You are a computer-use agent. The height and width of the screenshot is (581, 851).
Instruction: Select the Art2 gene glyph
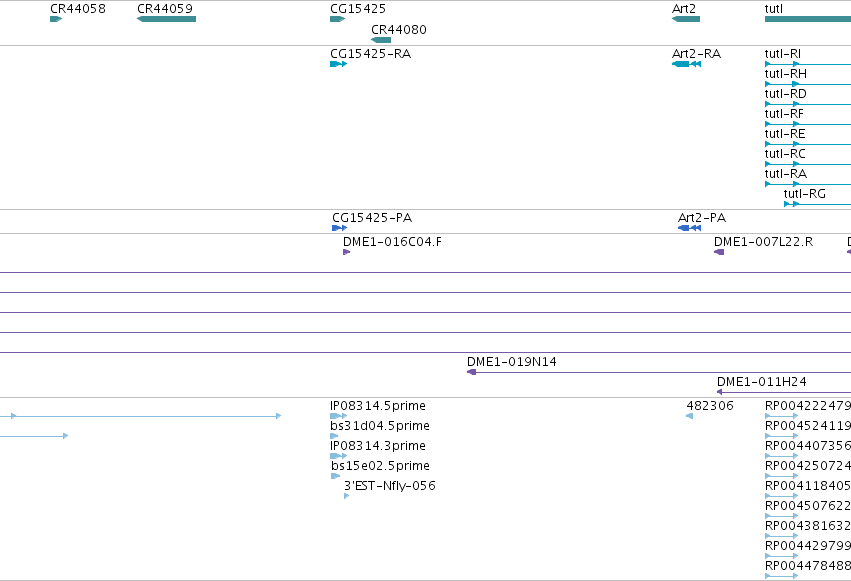tap(685, 19)
